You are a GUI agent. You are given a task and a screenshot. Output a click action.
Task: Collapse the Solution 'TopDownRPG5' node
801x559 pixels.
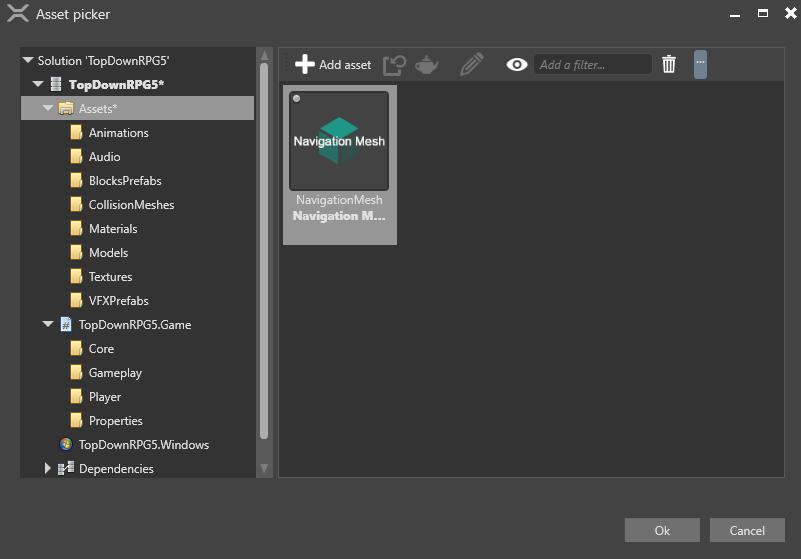click(x=28, y=61)
